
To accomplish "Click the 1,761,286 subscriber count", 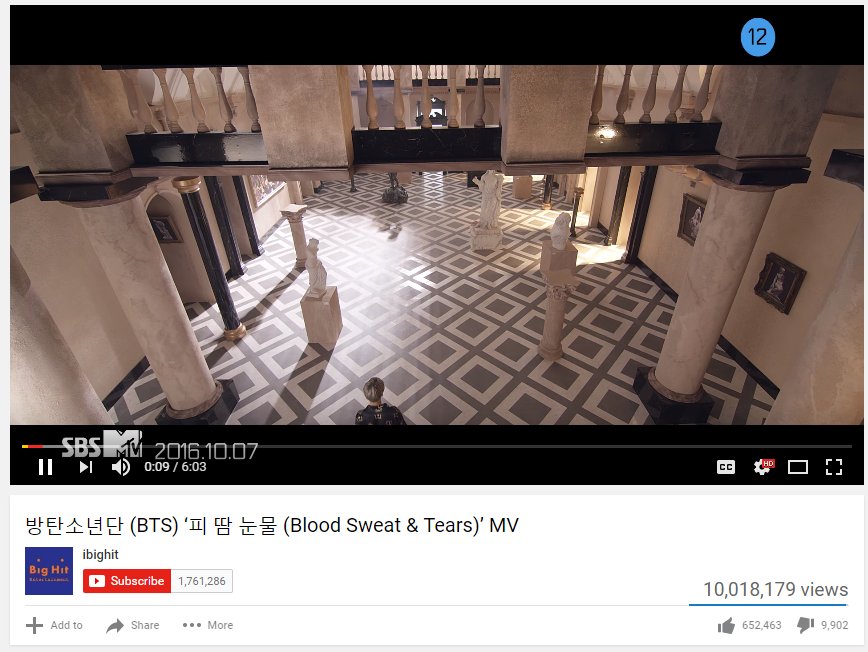I will coord(202,581).
